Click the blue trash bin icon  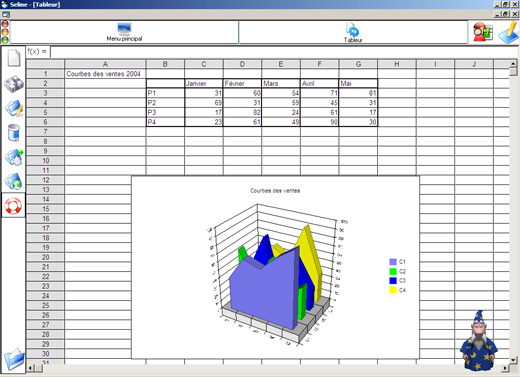point(13,133)
